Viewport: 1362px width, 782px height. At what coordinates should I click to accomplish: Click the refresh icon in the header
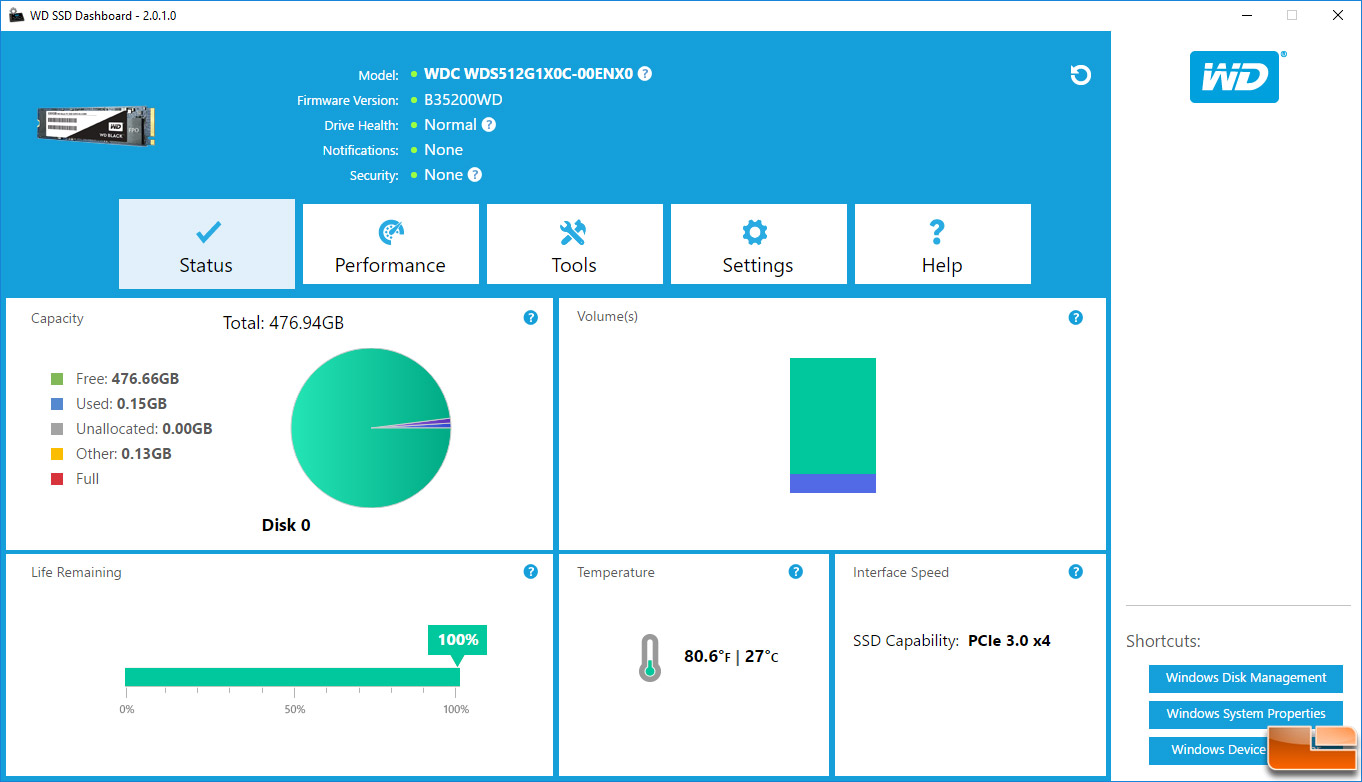pyautogui.click(x=1080, y=75)
